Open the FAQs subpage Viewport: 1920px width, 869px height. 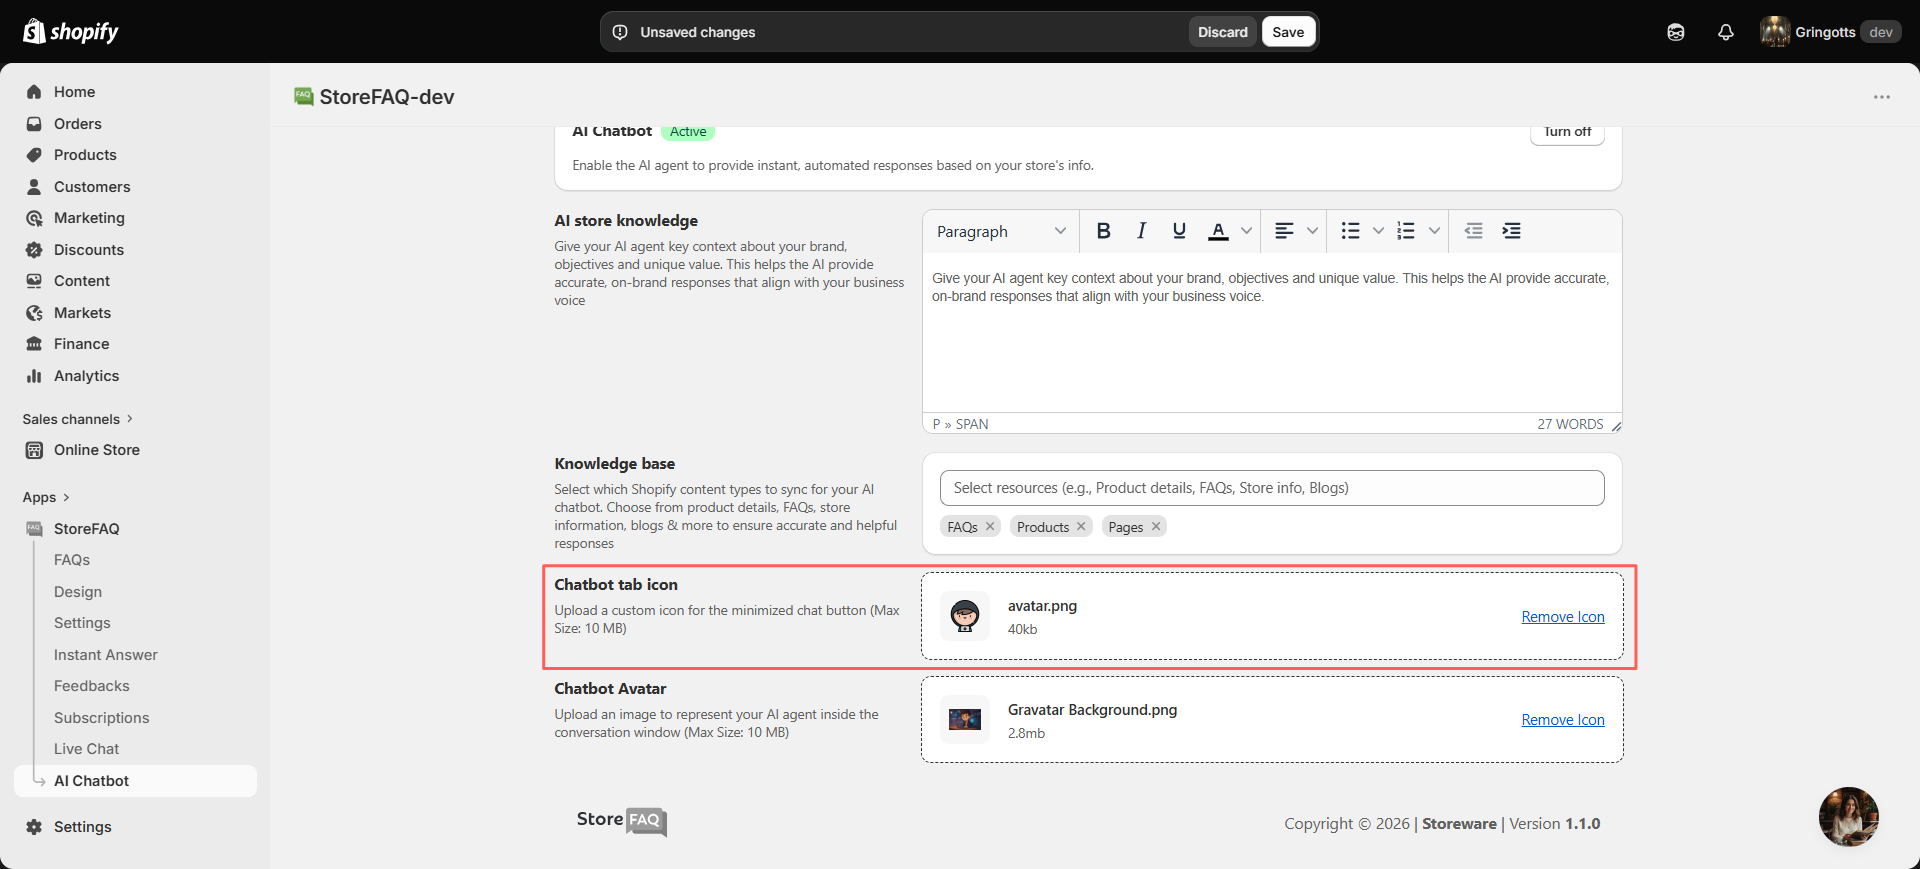72,560
